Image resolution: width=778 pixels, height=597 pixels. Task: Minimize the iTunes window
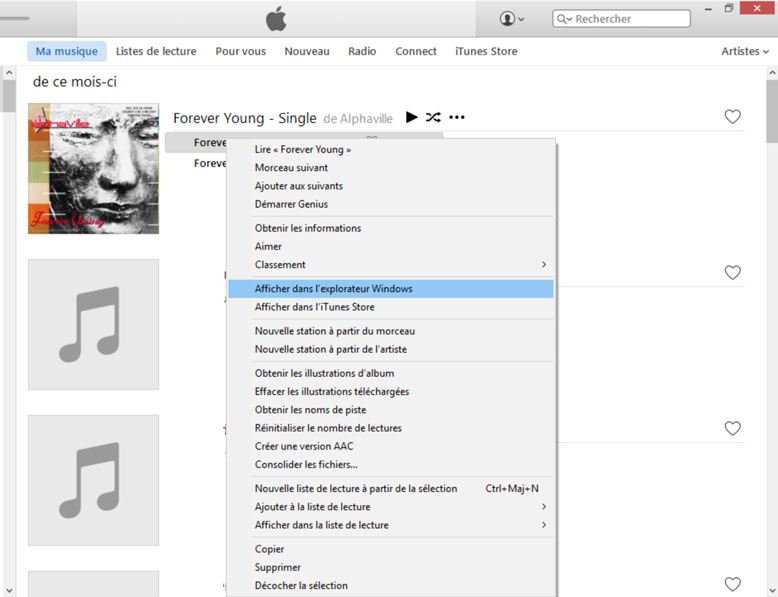click(708, 9)
